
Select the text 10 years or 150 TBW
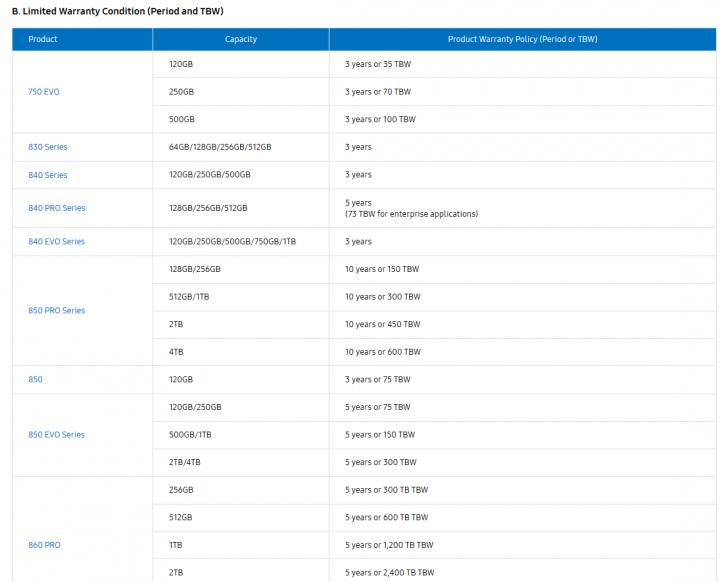click(x=382, y=269)
